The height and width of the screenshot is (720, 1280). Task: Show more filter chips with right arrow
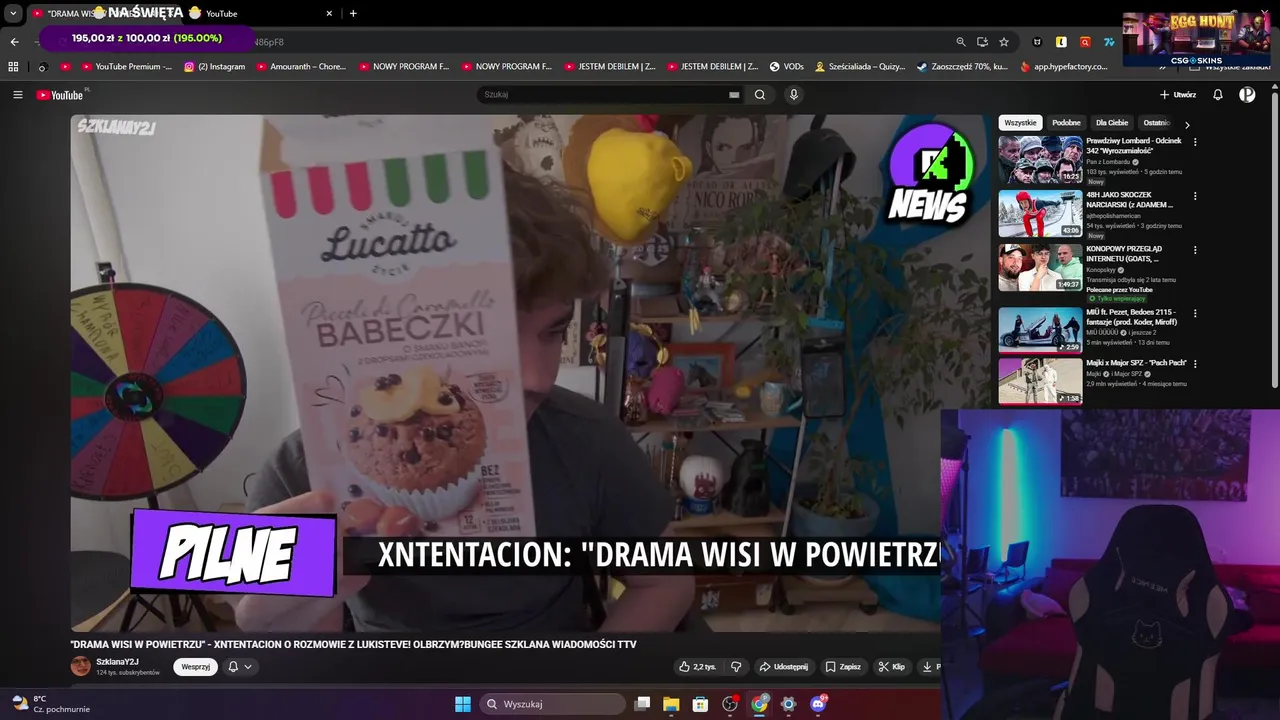[1187, 125]
